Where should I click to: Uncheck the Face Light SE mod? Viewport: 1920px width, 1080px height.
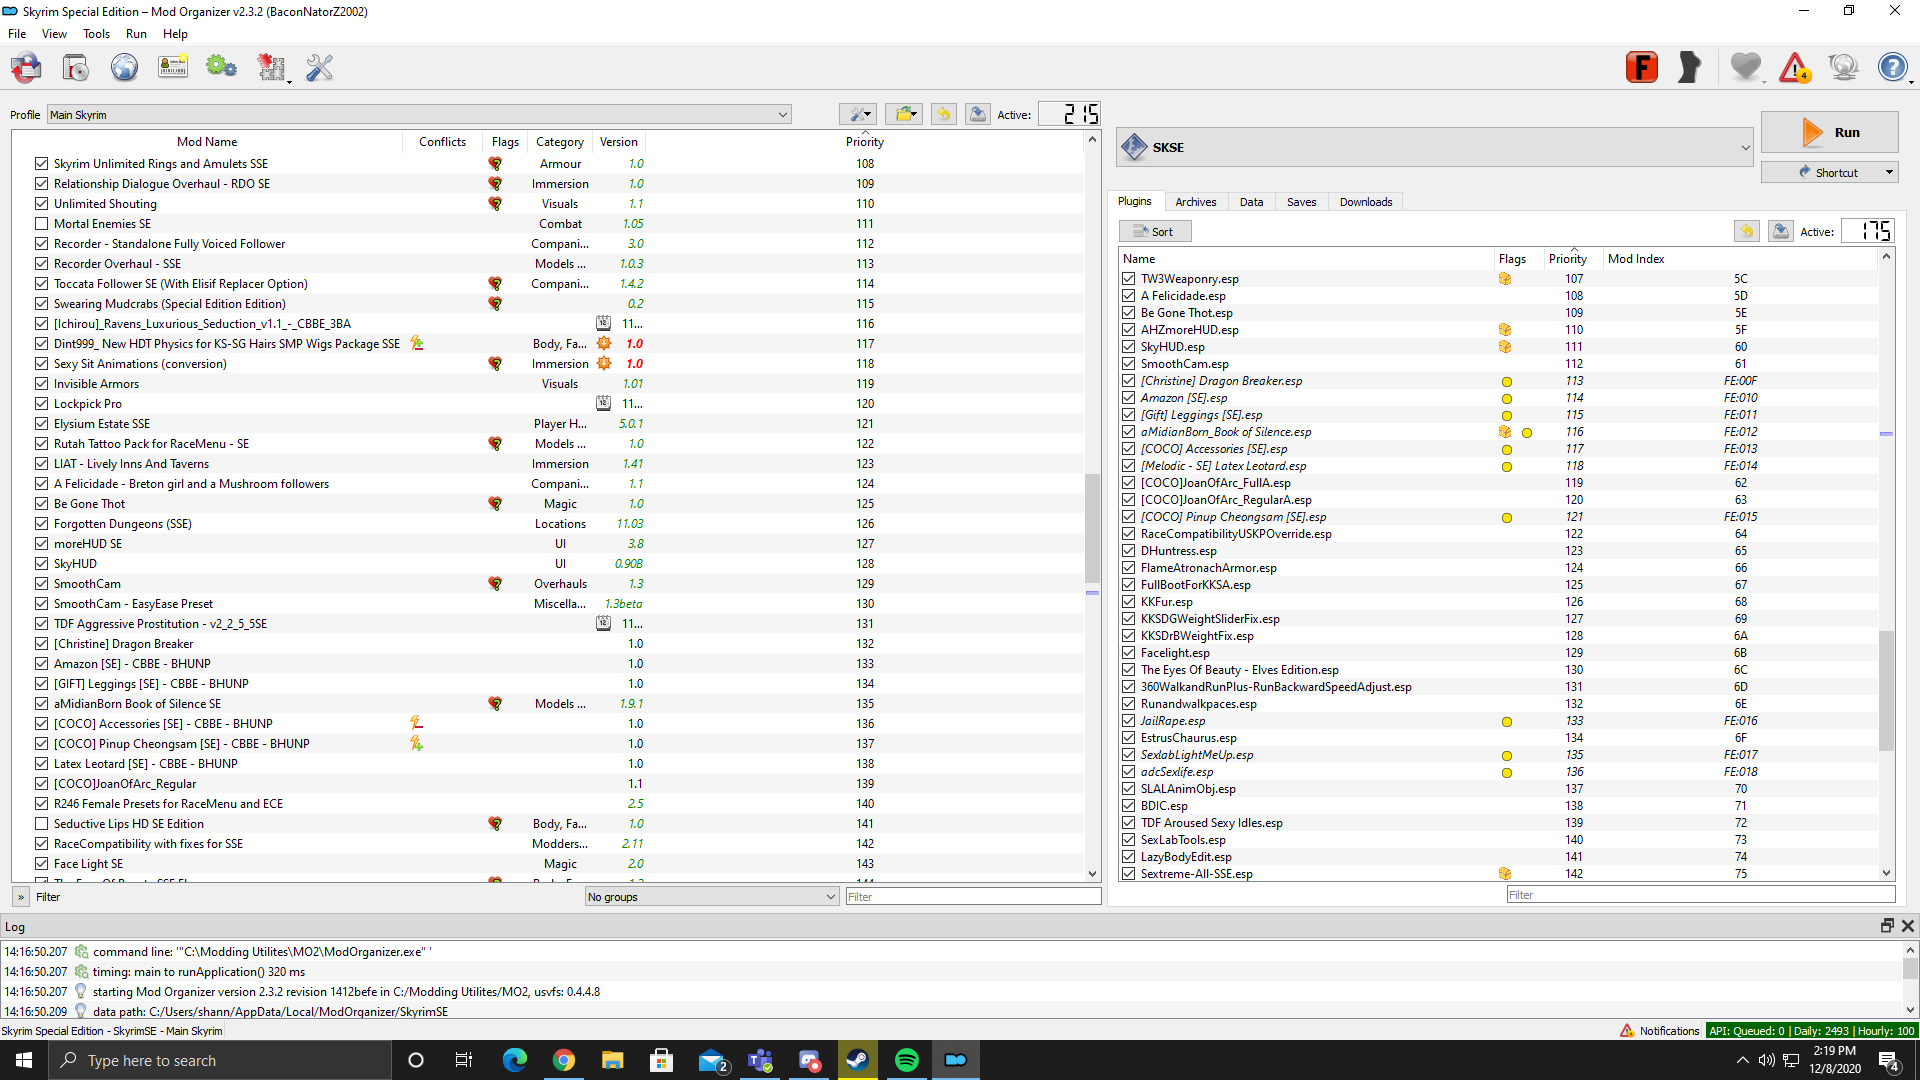pyautogui.click(x=41, y=864)
